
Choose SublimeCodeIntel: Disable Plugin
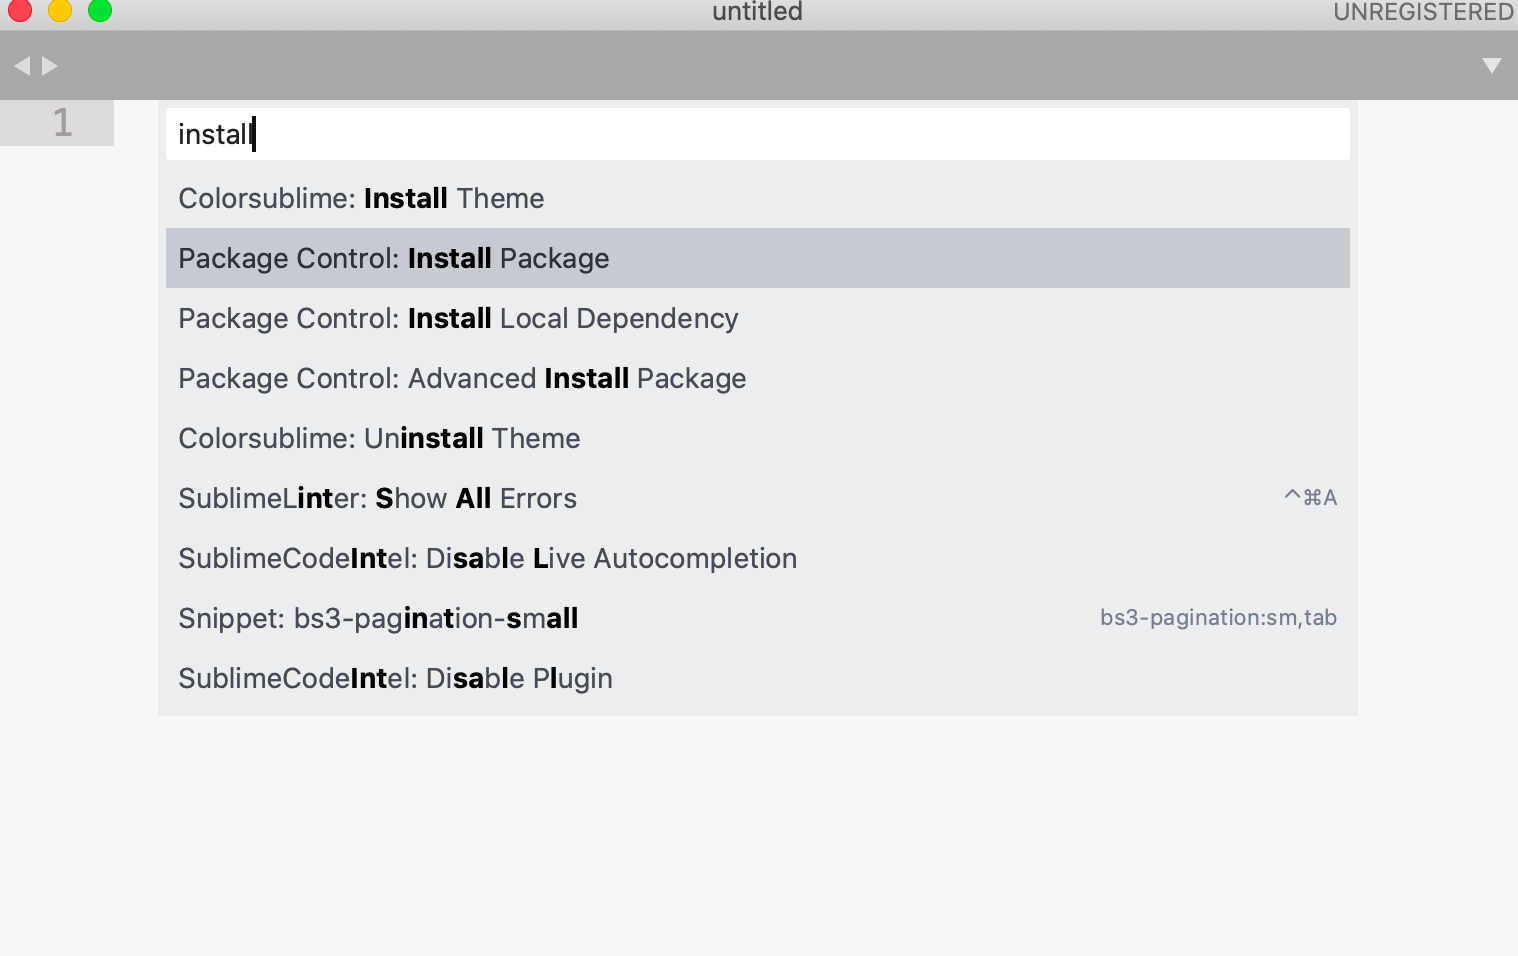point(757,678)
